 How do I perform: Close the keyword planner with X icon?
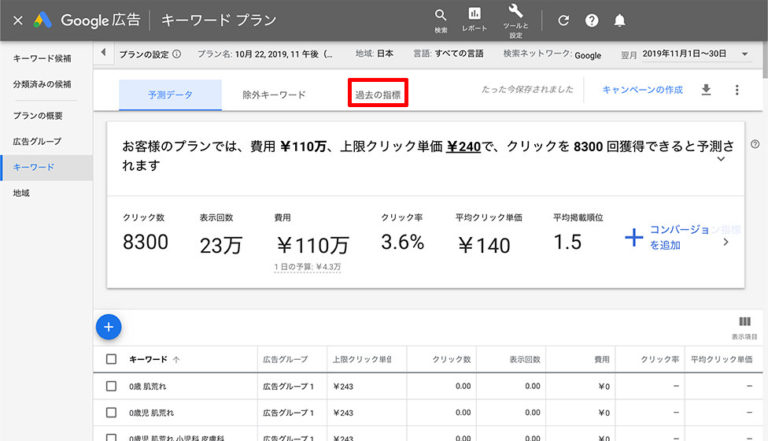[18, 21]
